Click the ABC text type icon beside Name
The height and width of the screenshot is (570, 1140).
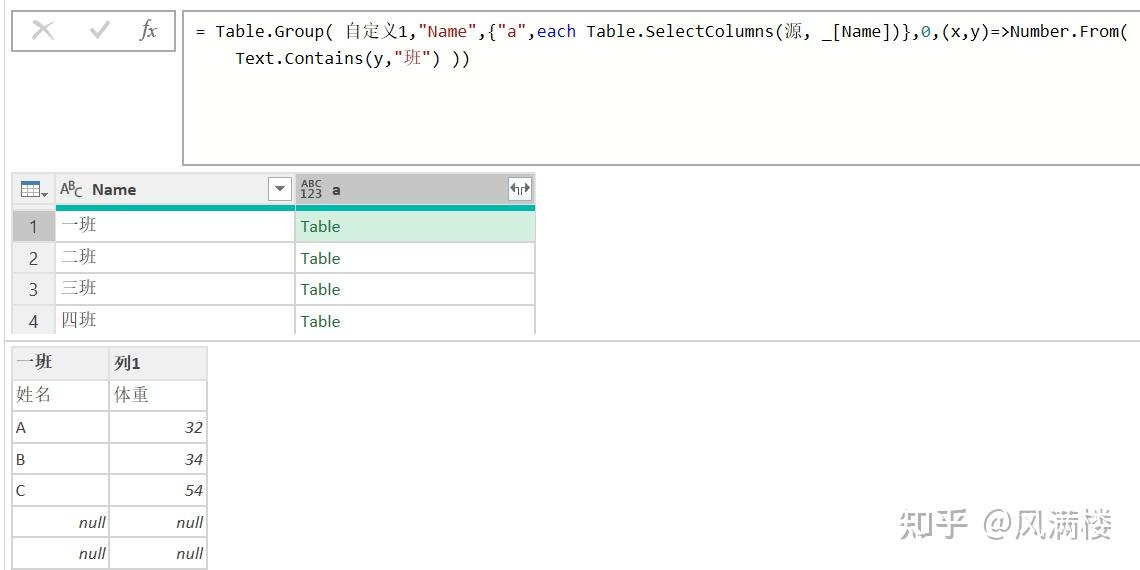tap(72, 189)
